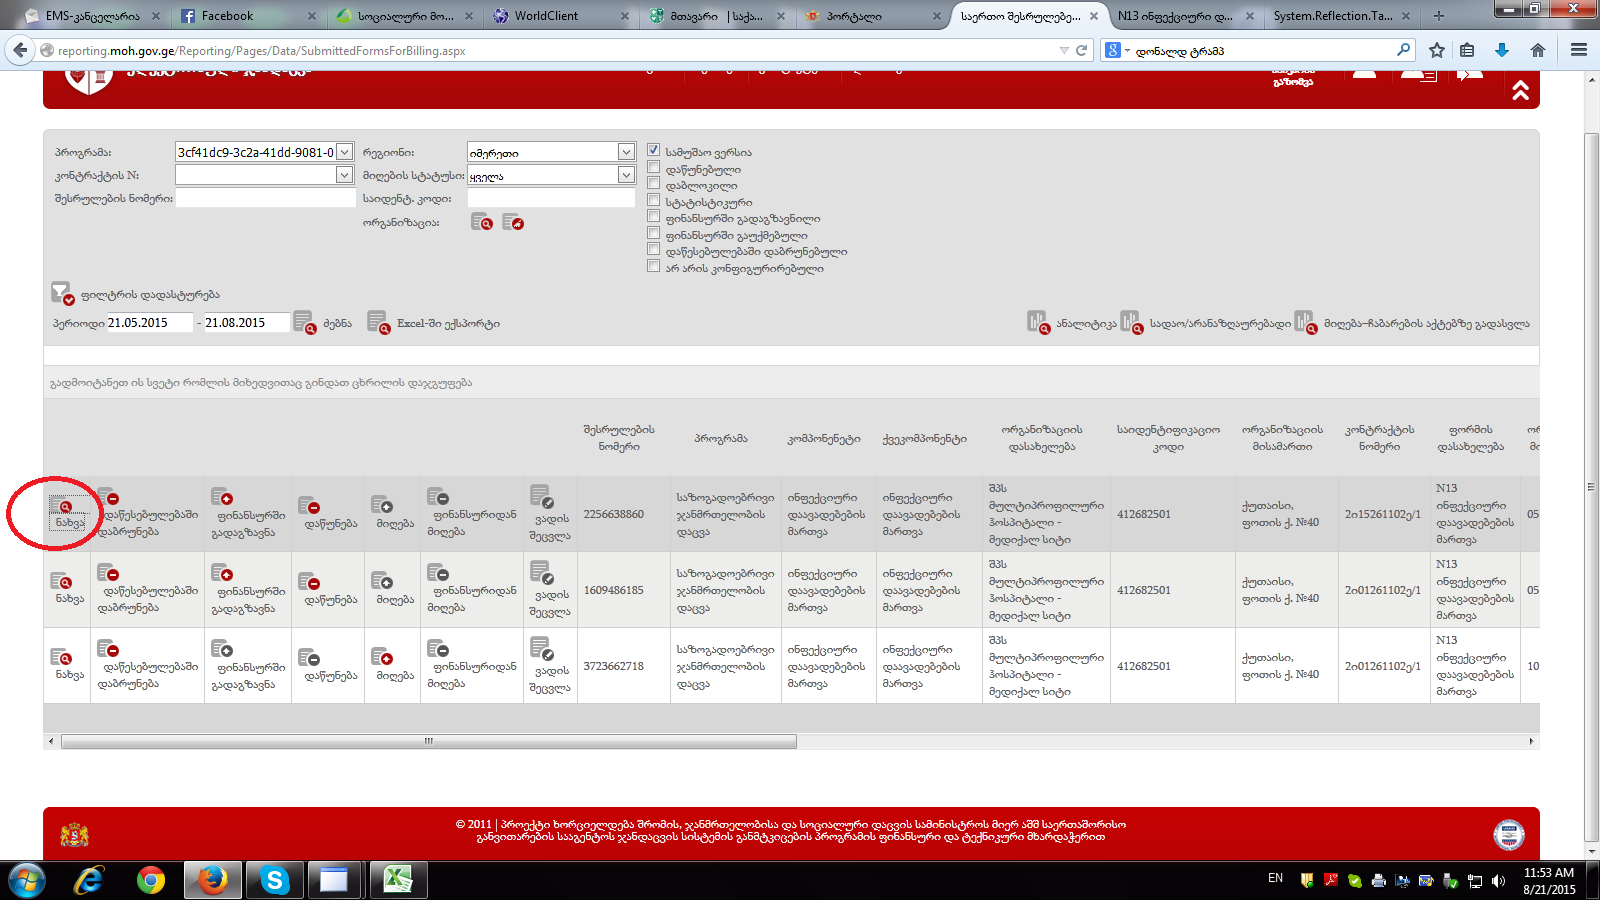
Task: Click the შესრულების ნომერი input field
Action: coord(266,198)
